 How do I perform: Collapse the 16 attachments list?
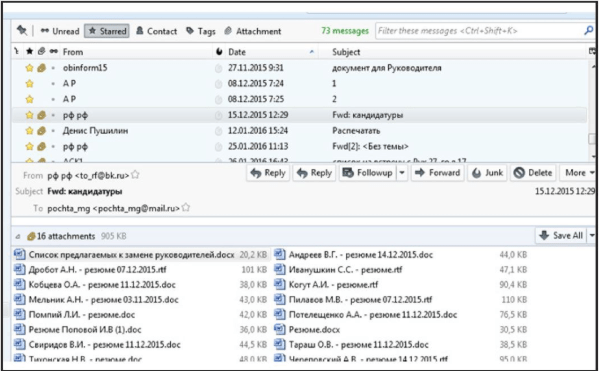click(x=18, y=237)
